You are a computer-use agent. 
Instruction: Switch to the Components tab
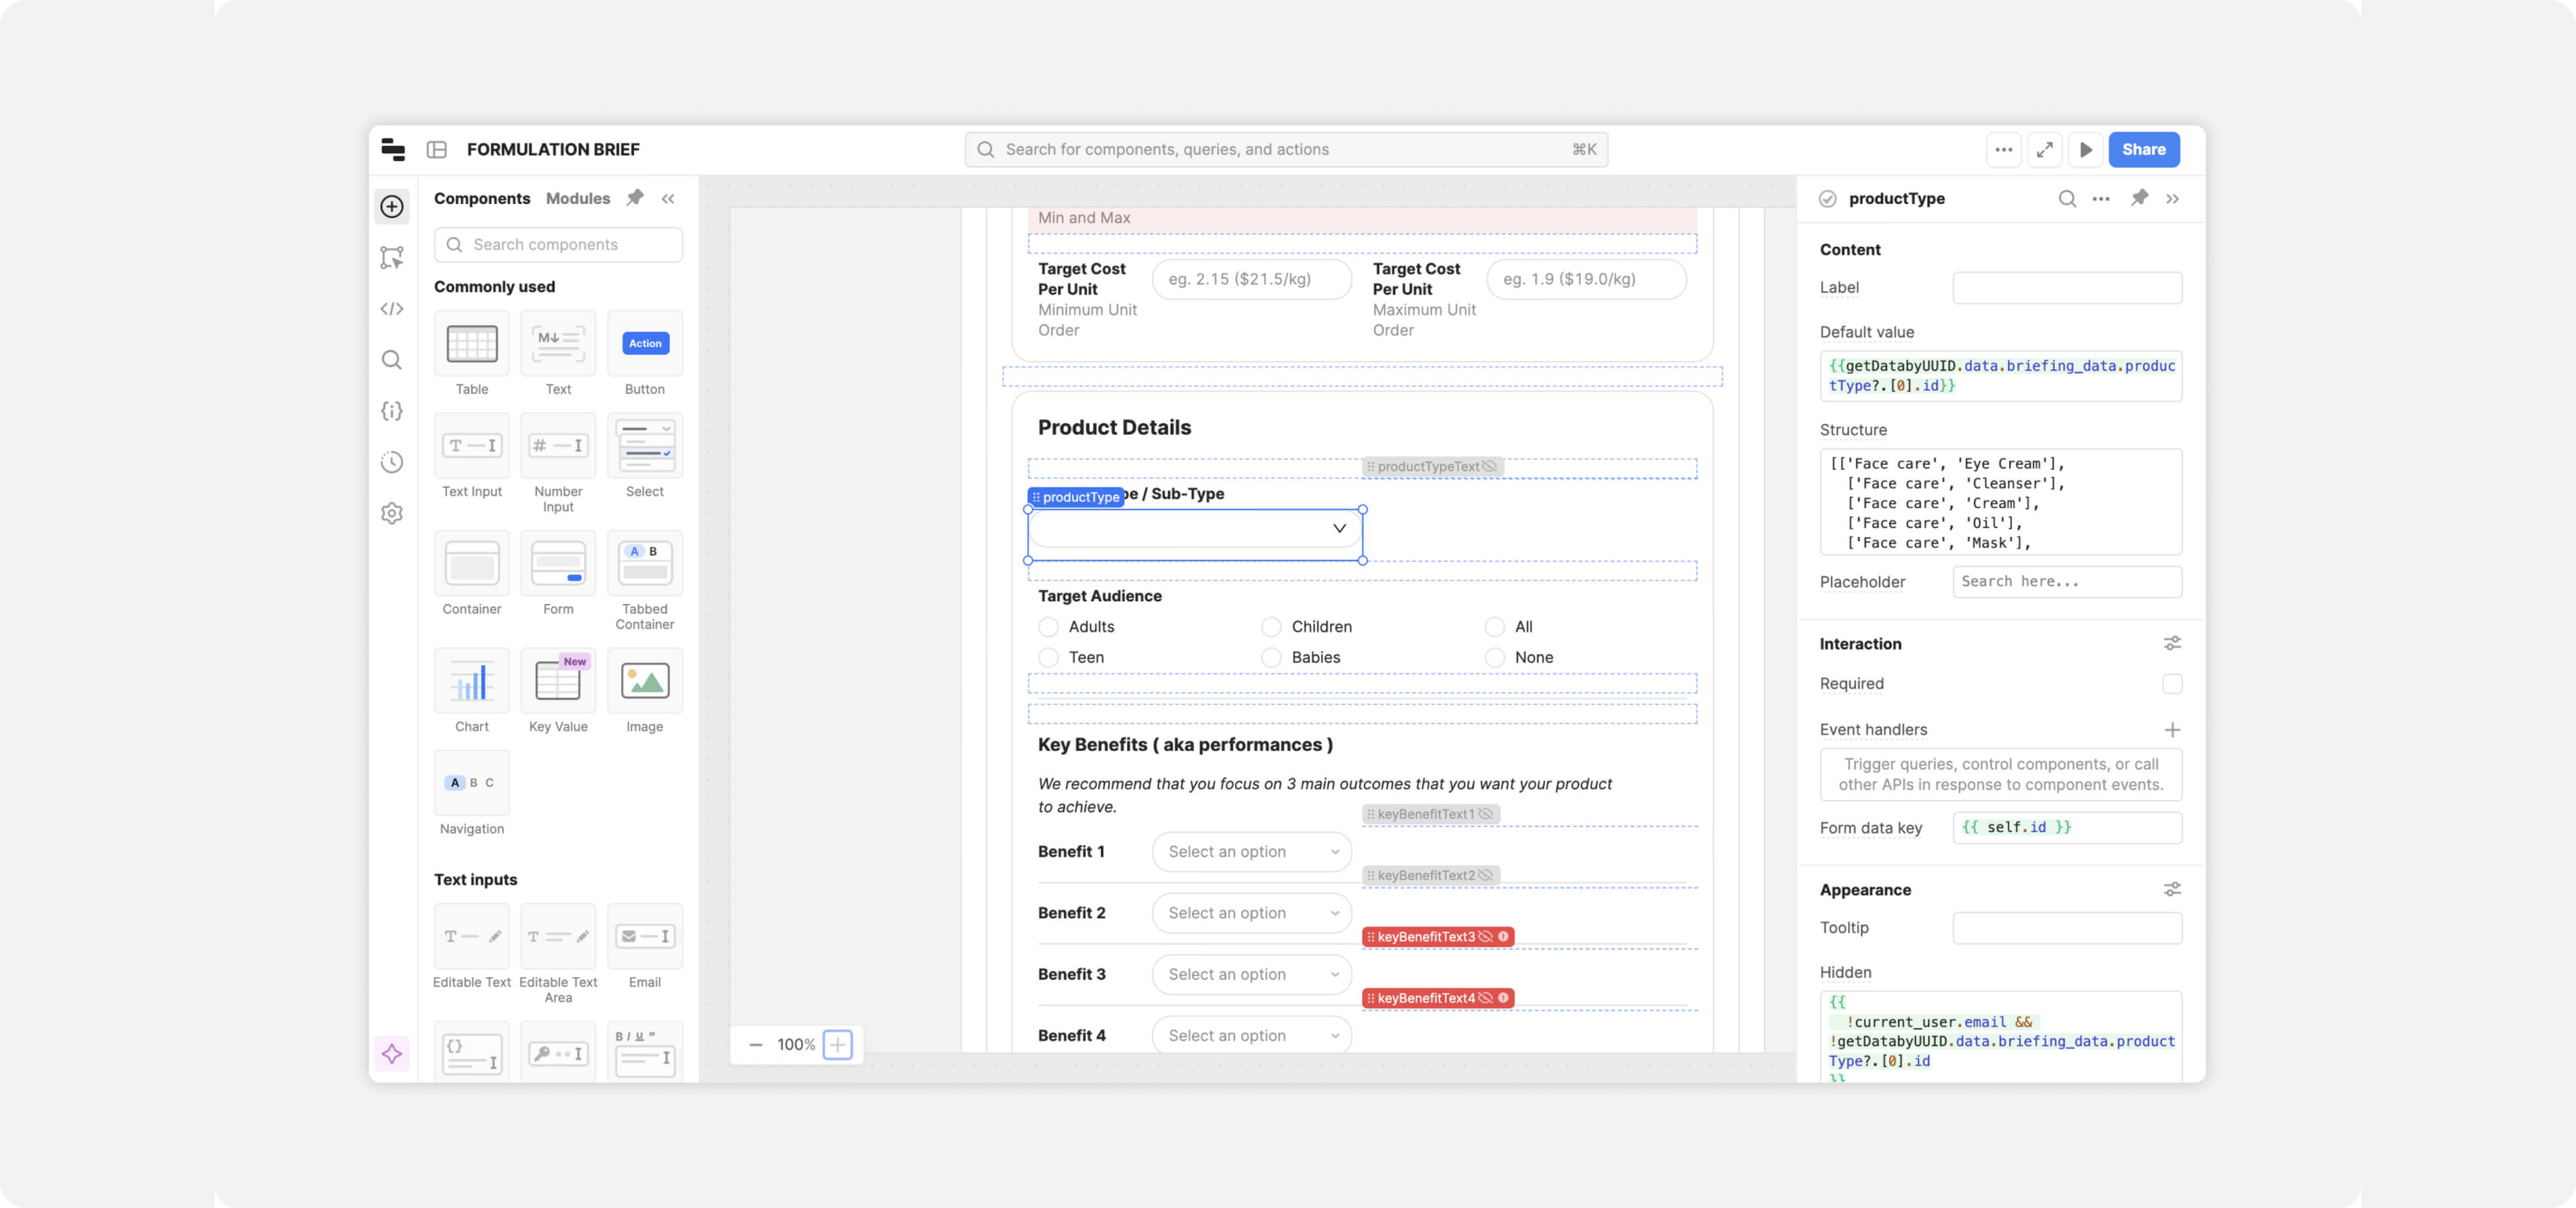pyautogui.click(x=482, y=199)
